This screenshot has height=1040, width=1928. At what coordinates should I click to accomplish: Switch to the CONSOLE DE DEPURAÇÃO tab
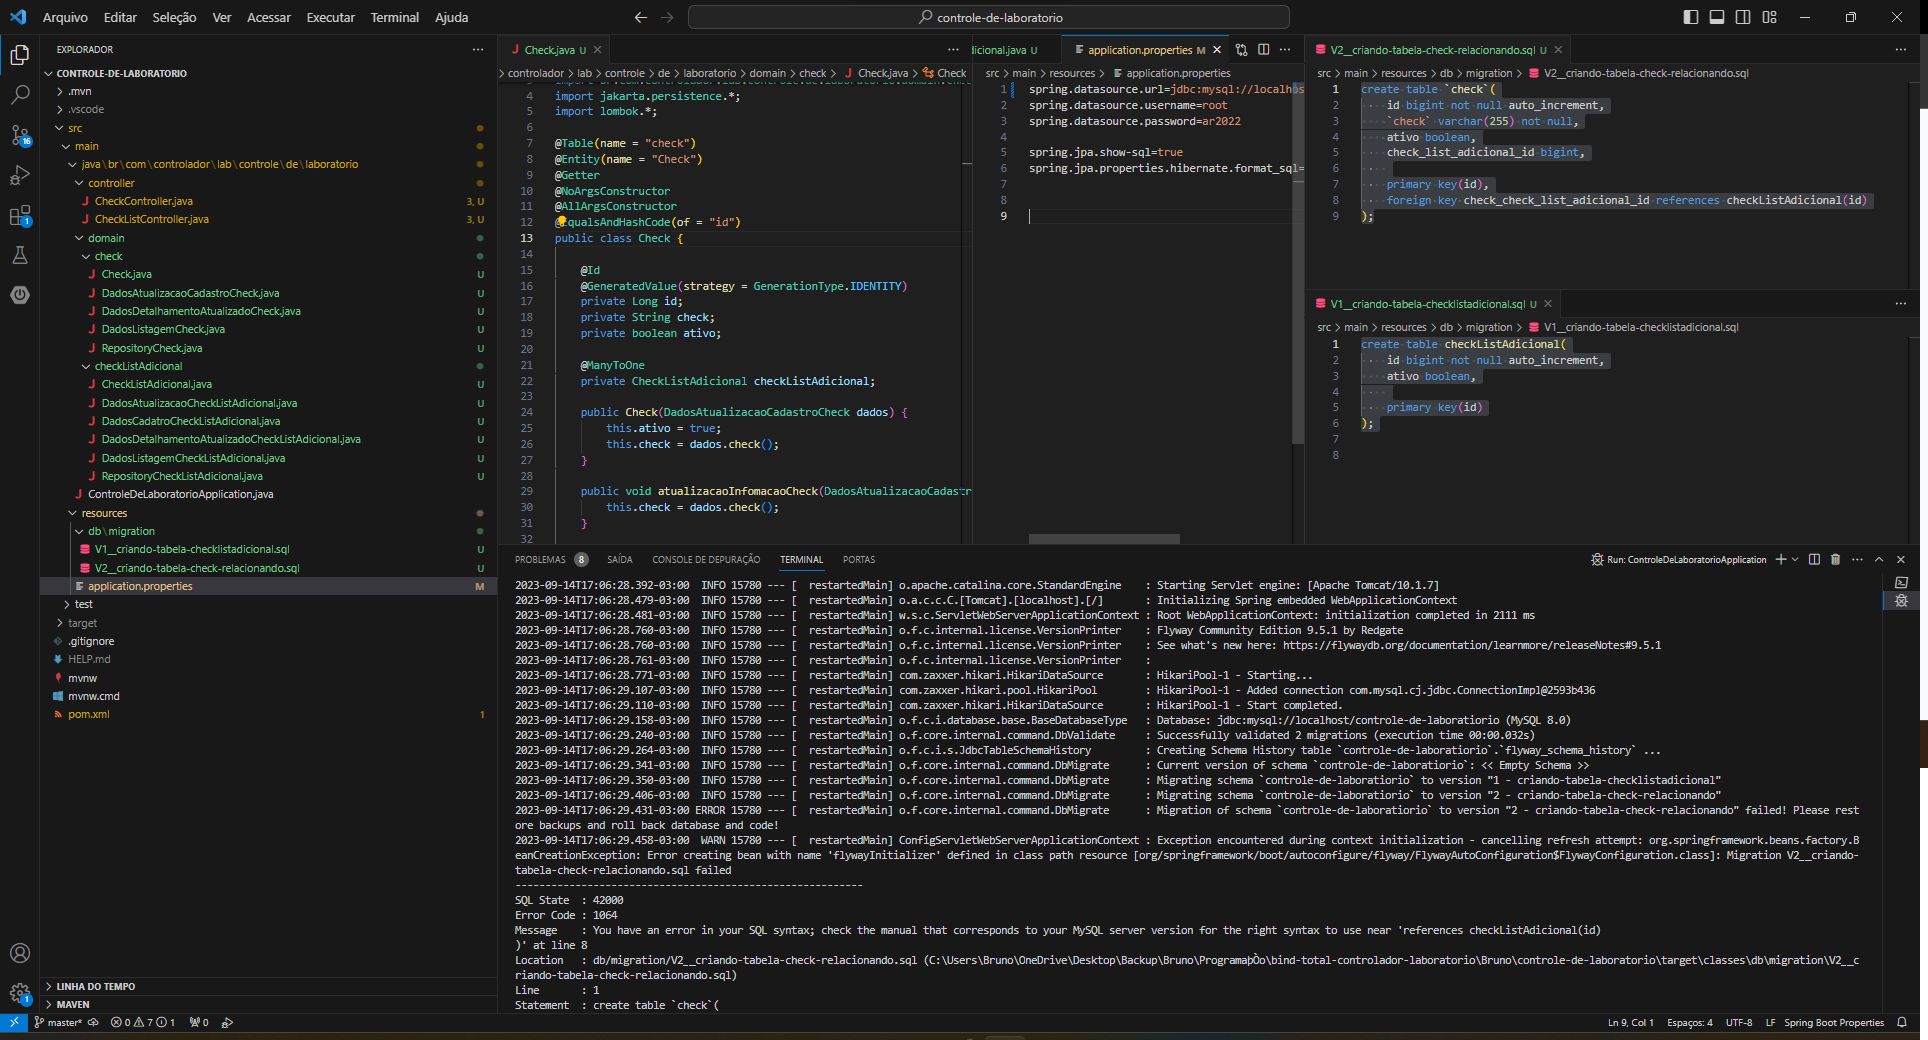pos(706,559)
